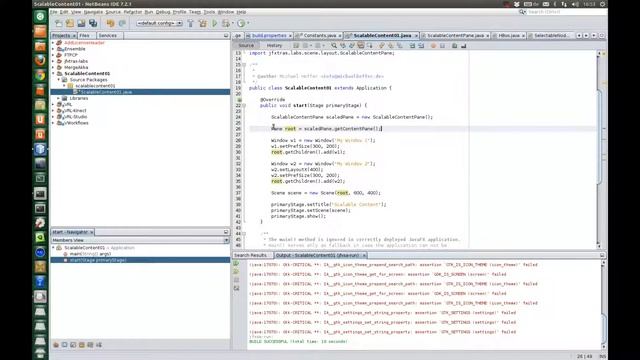Click the orange breakpoint icon in editor toolbar

(x=433, y=46)
